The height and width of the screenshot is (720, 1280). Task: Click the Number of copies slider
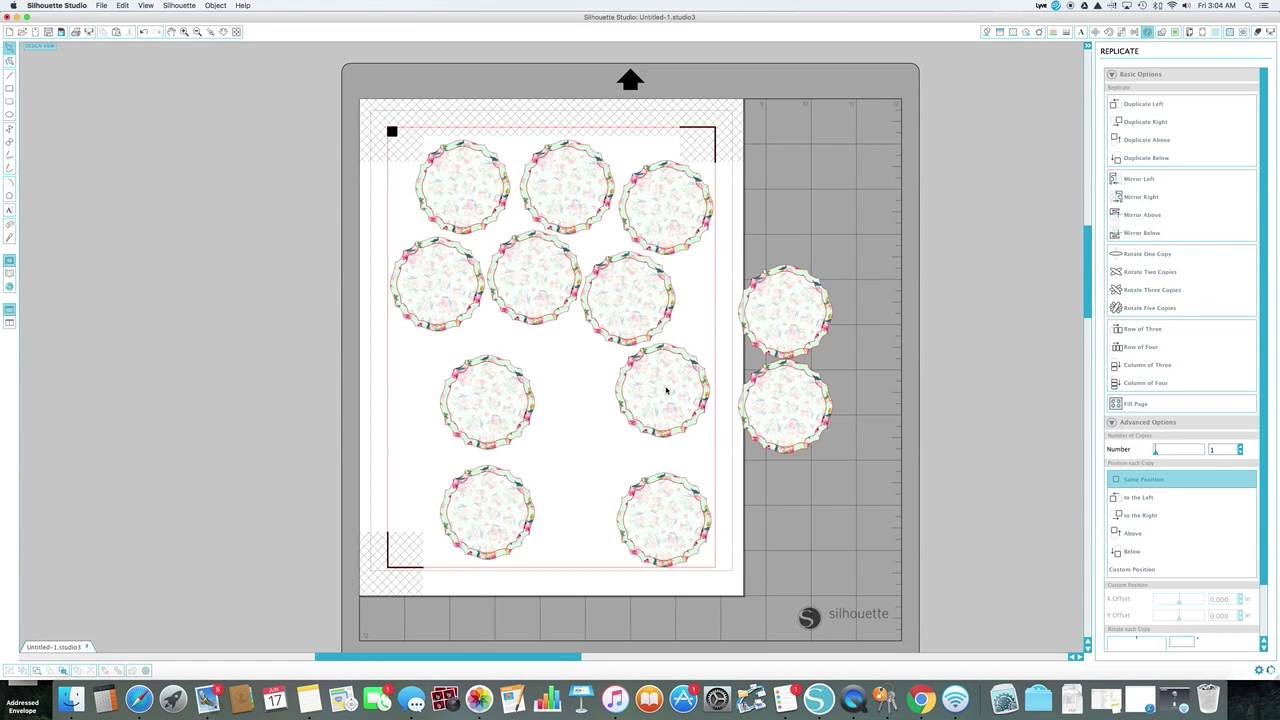pyautogui.click(x=1179, y=449)
